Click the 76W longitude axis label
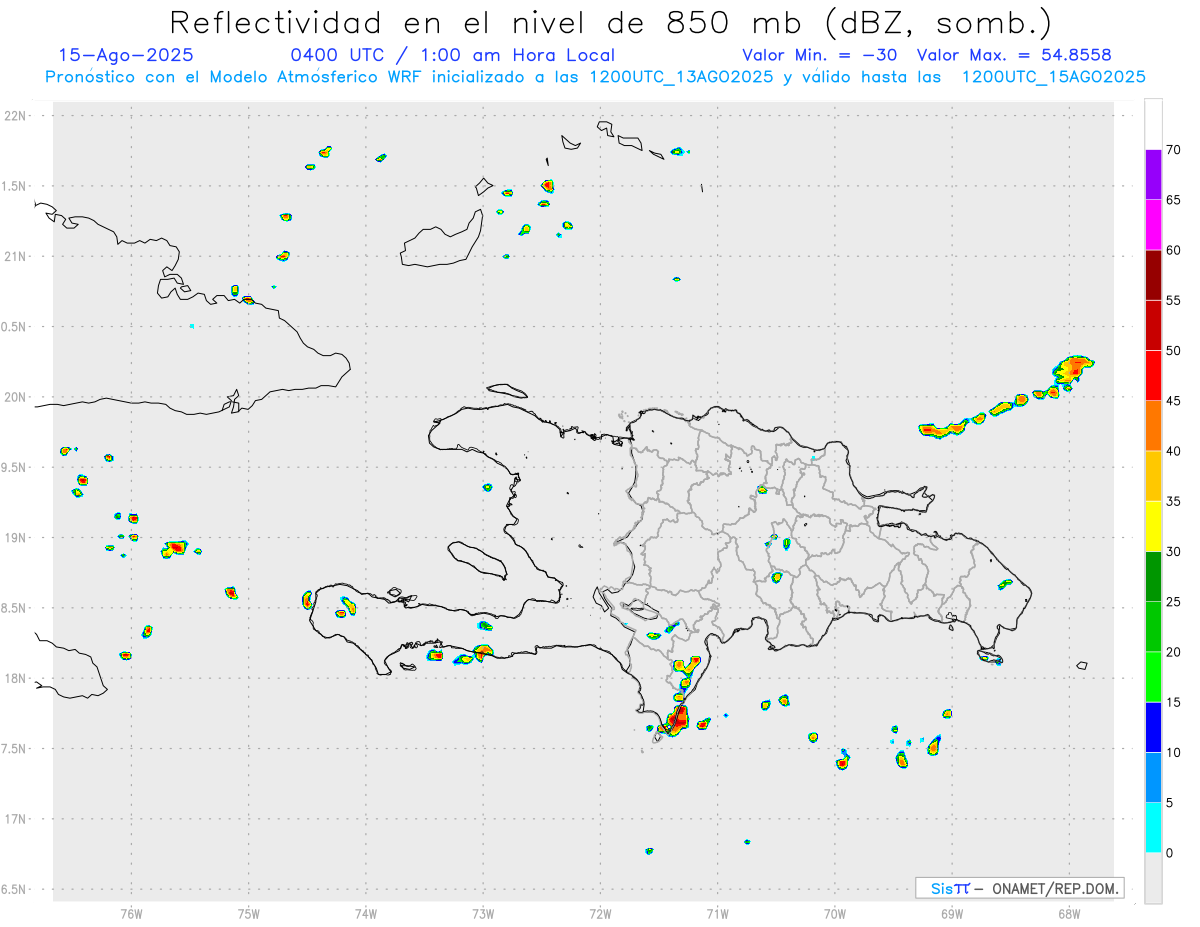1200x927 pixels. (x=131, y=913)
